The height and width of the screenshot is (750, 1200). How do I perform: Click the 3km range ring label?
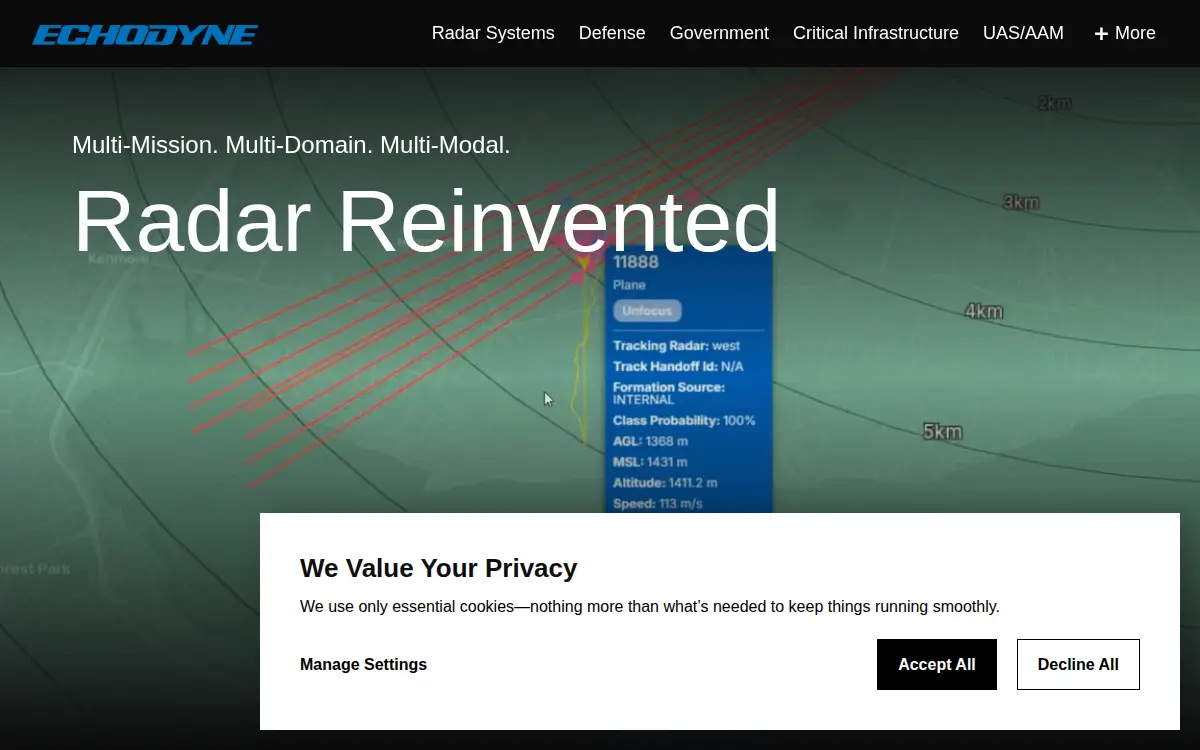coord(1021,202)
